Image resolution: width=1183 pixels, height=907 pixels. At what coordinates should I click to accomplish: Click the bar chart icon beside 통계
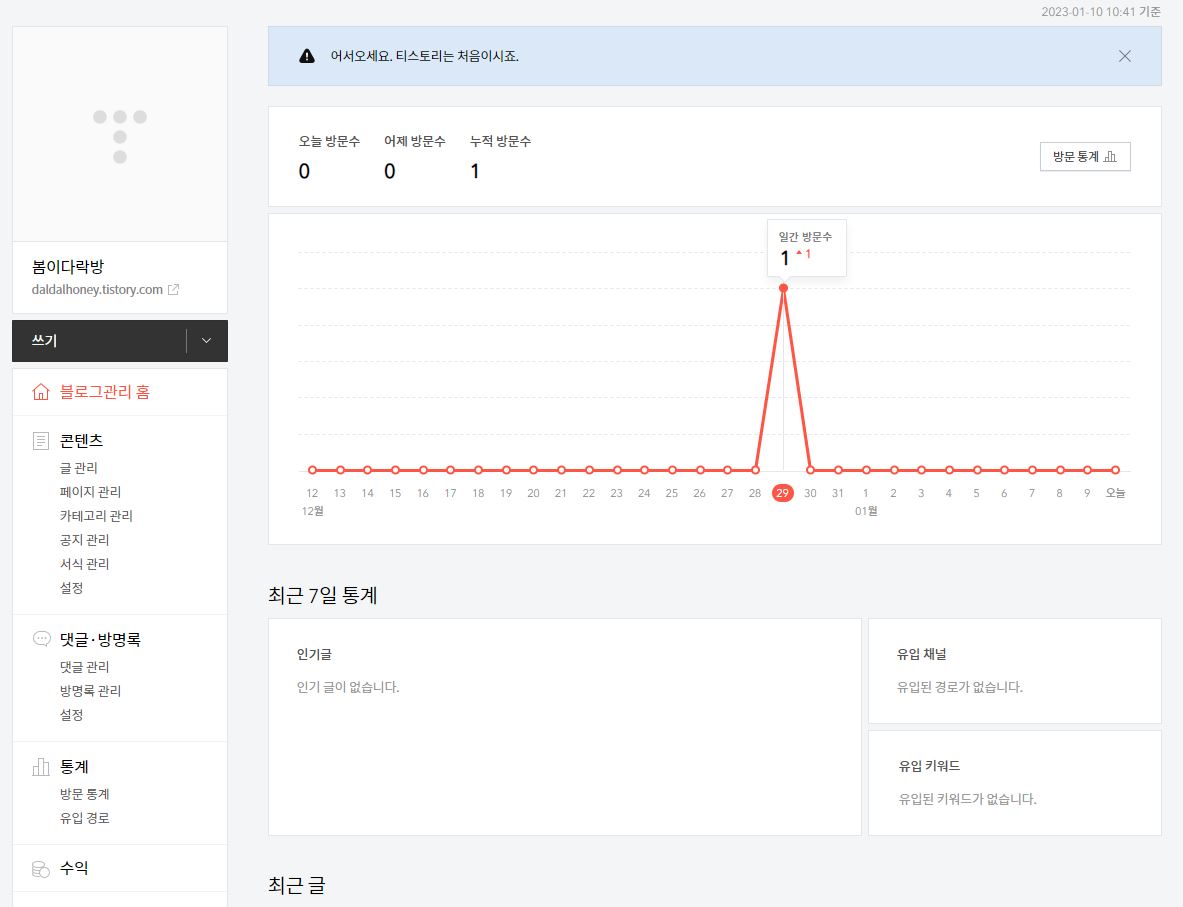(41, 767)
